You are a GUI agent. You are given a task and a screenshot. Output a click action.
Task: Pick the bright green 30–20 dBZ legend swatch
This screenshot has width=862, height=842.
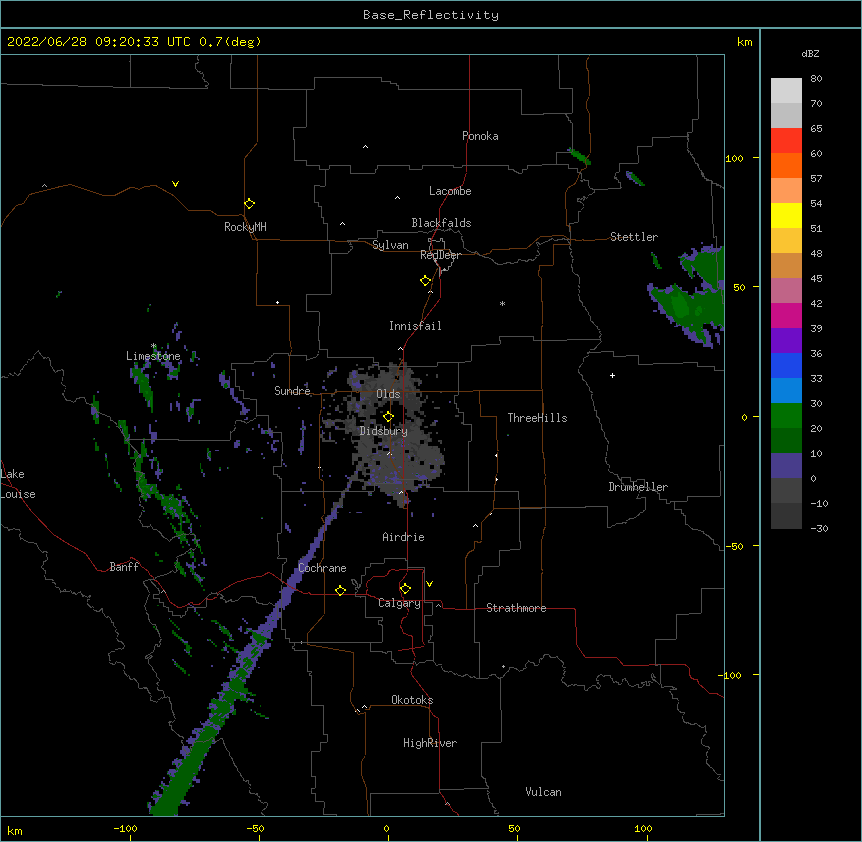[x=786, y=416]
